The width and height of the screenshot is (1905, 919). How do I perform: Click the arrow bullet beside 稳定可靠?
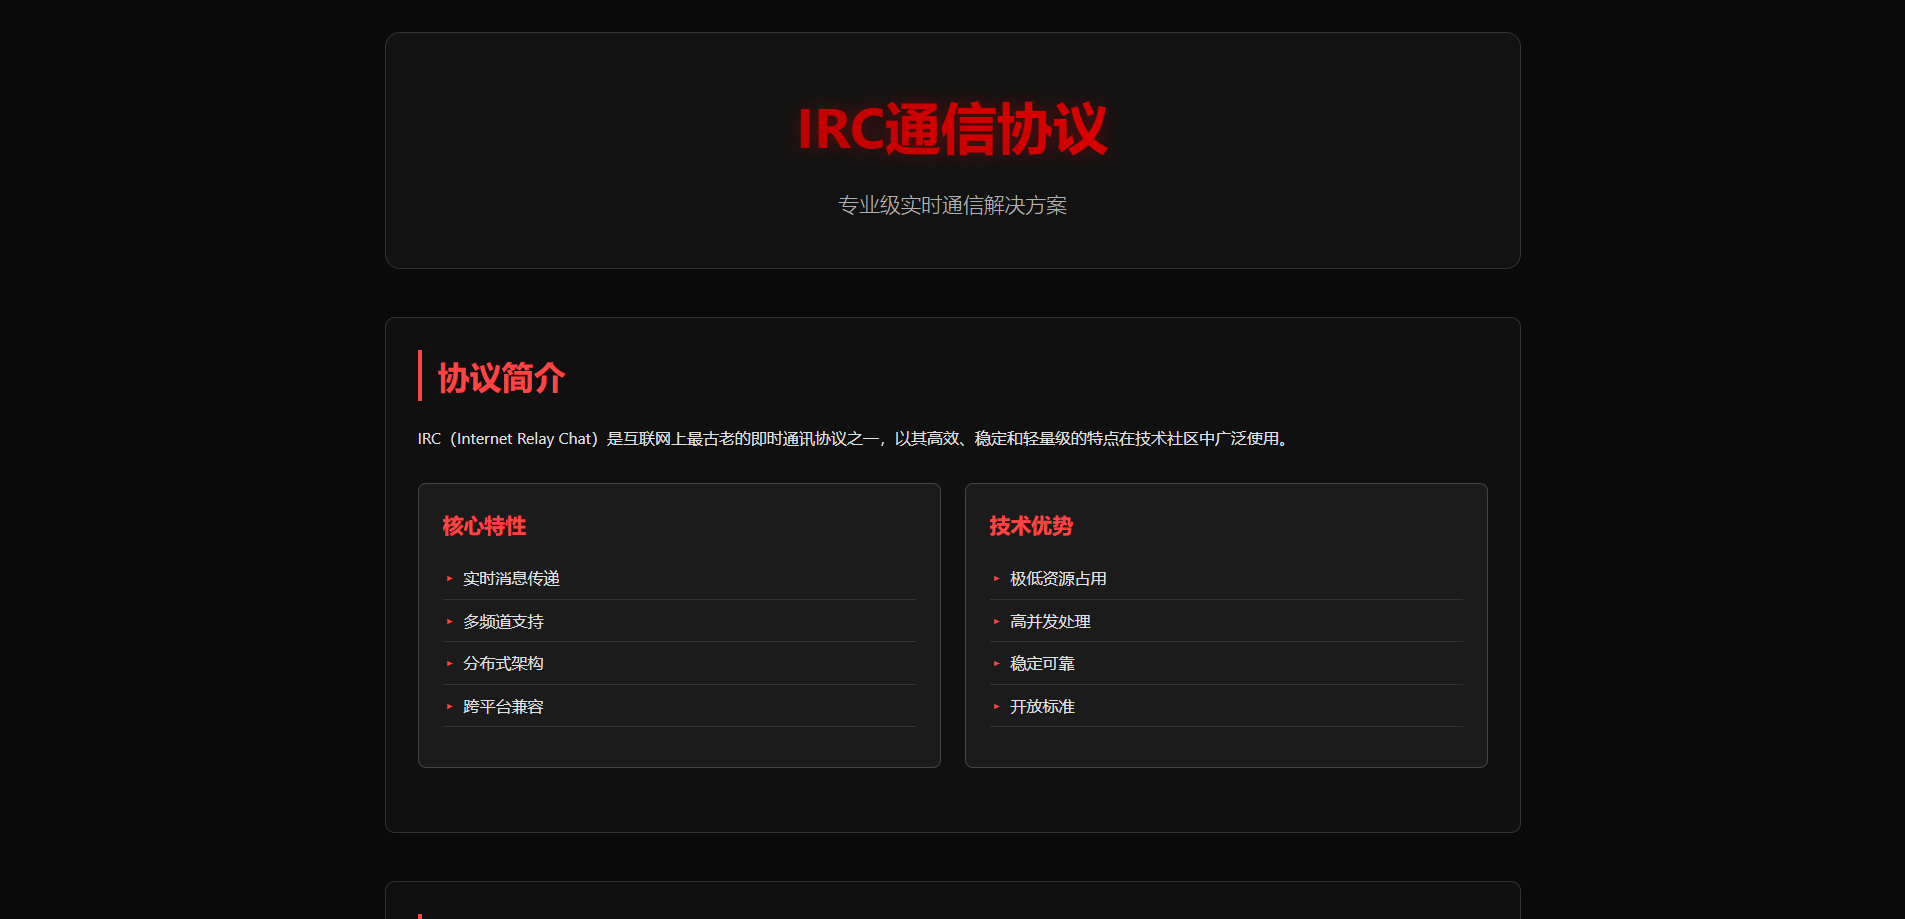[x=996, y=664]
